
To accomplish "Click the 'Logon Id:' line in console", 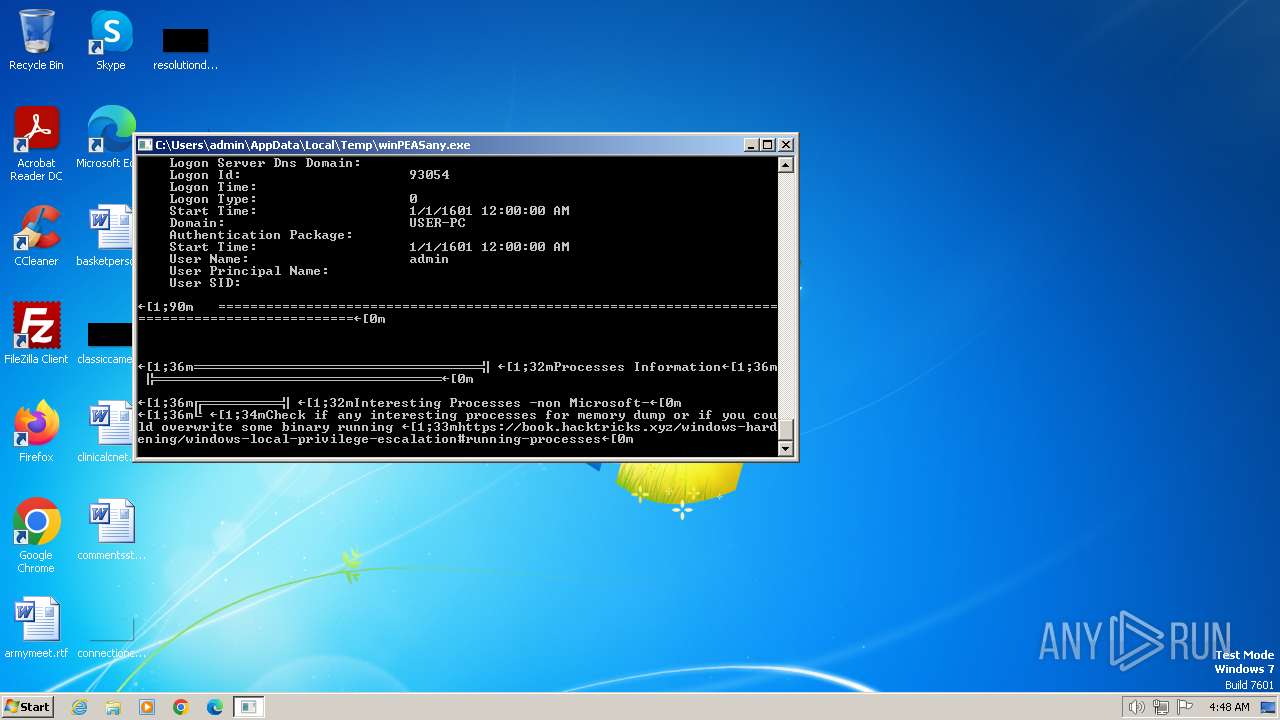I will pyautogui.click(x=309, y=175).
